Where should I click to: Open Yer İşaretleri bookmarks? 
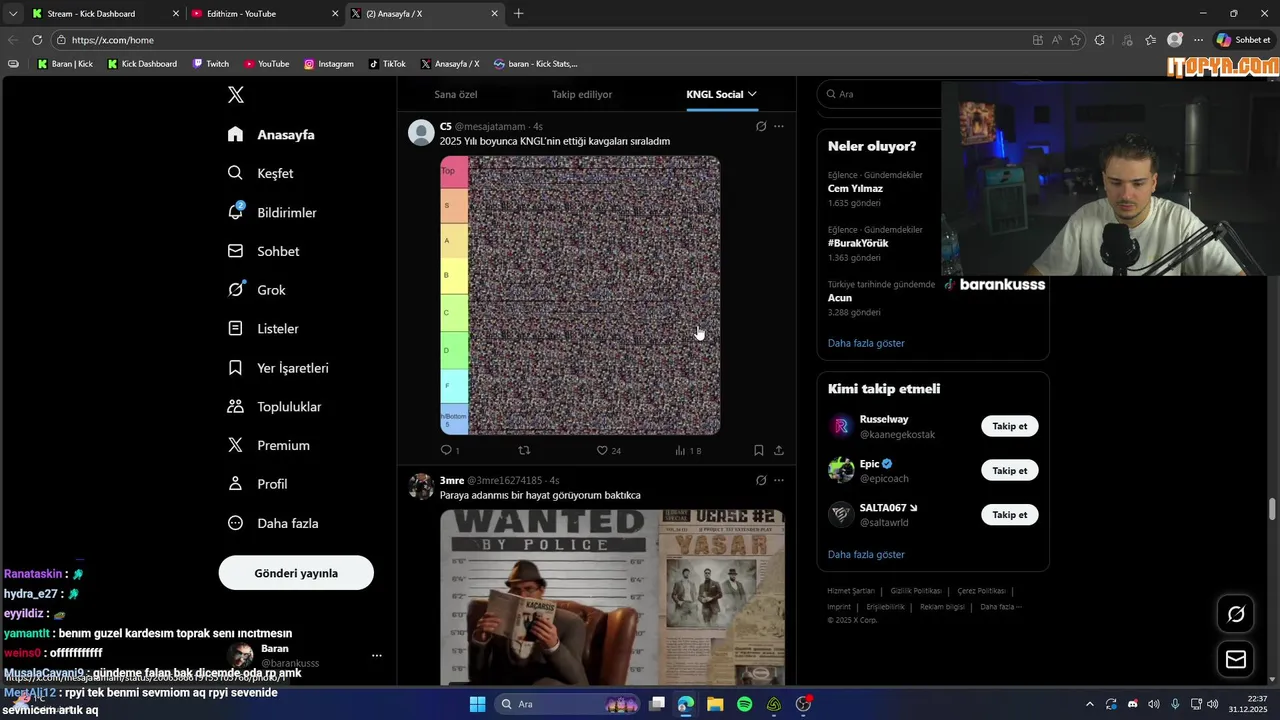click(x=278, y=368)
